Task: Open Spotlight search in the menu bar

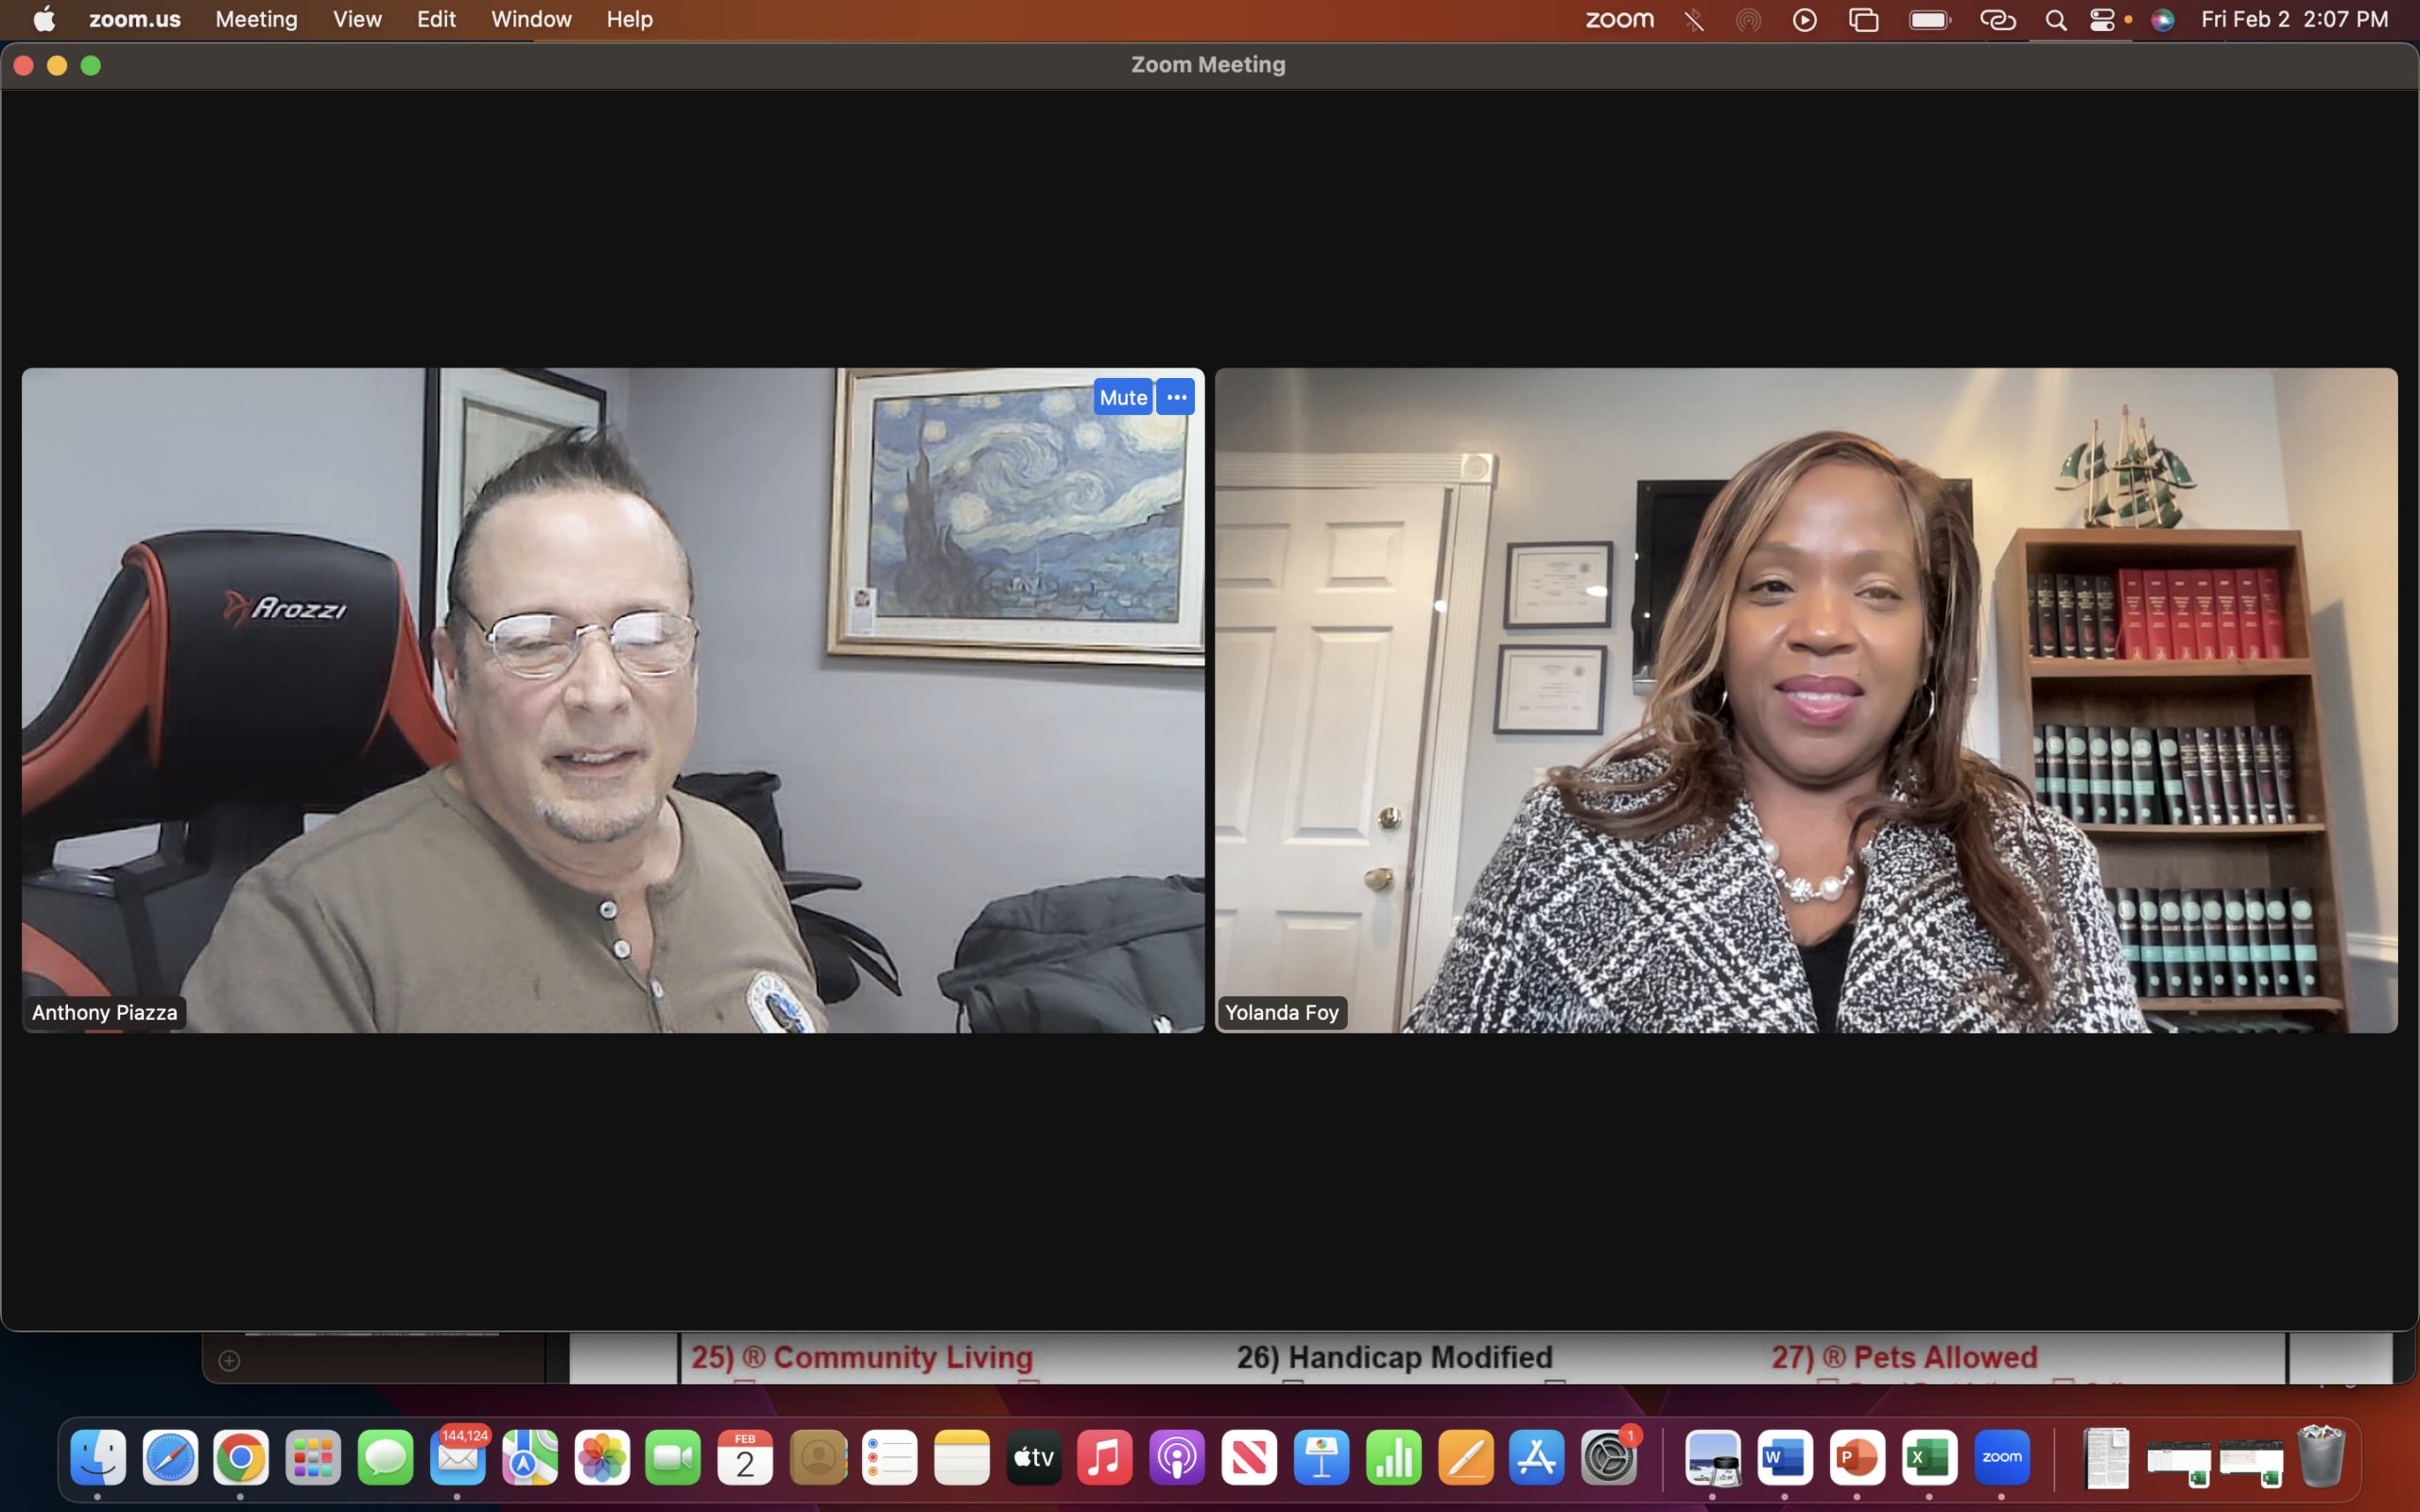Action: coord(2056,19)
